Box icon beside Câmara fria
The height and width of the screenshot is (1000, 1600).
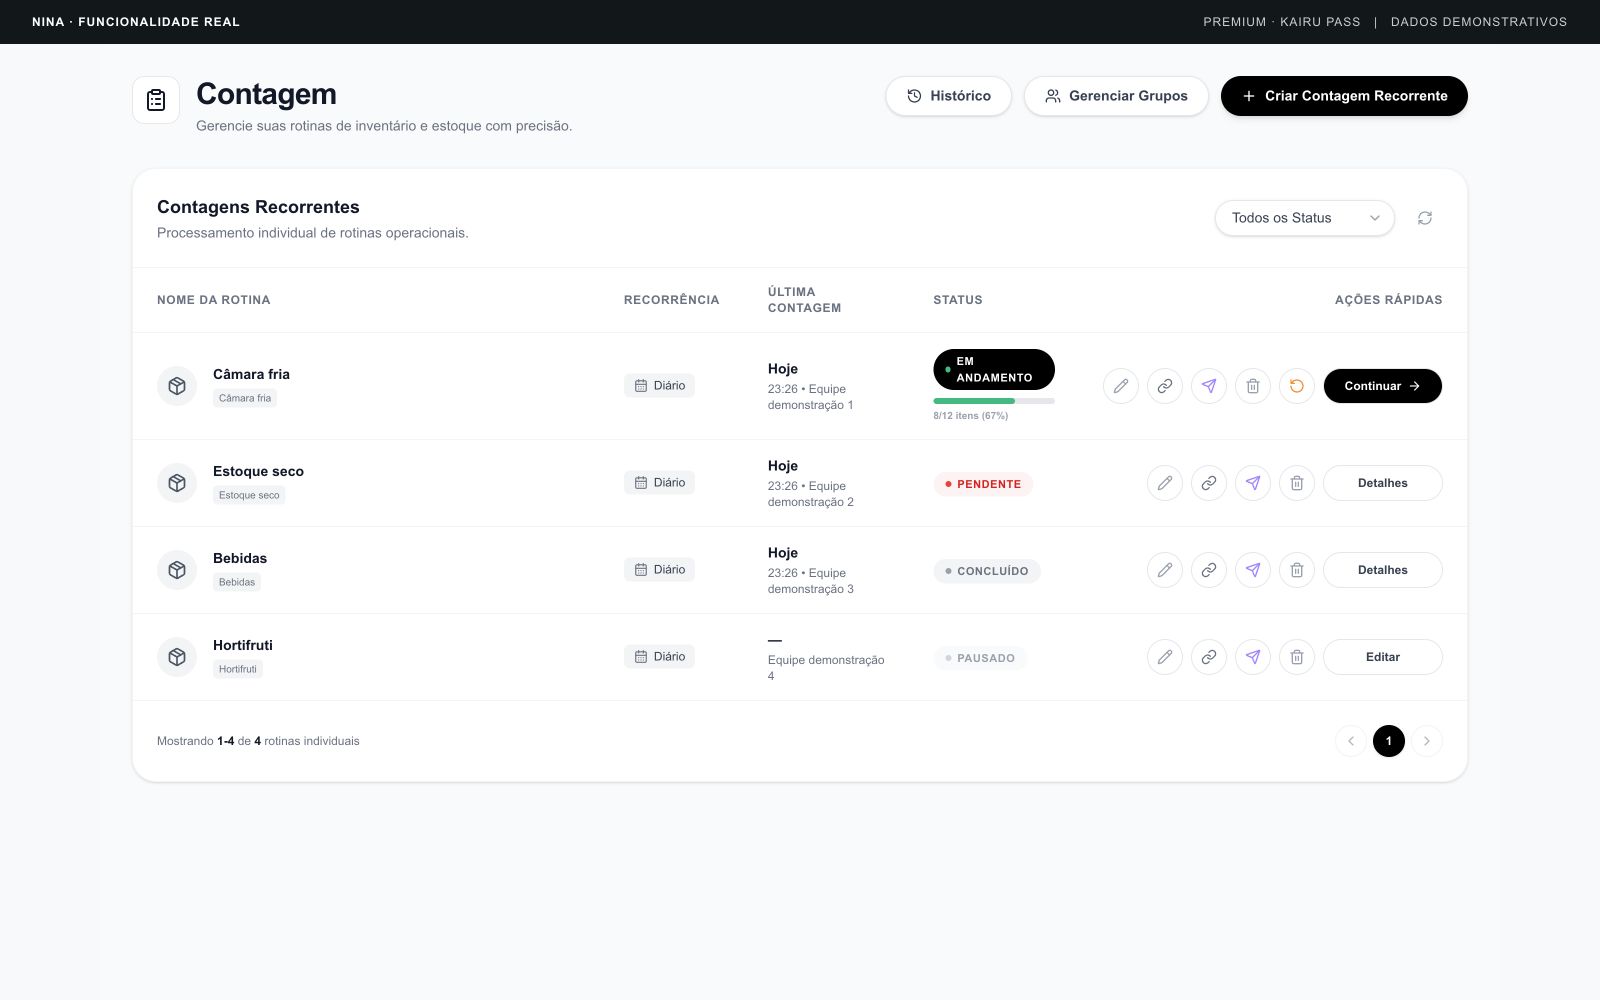[x=177, y=386]
